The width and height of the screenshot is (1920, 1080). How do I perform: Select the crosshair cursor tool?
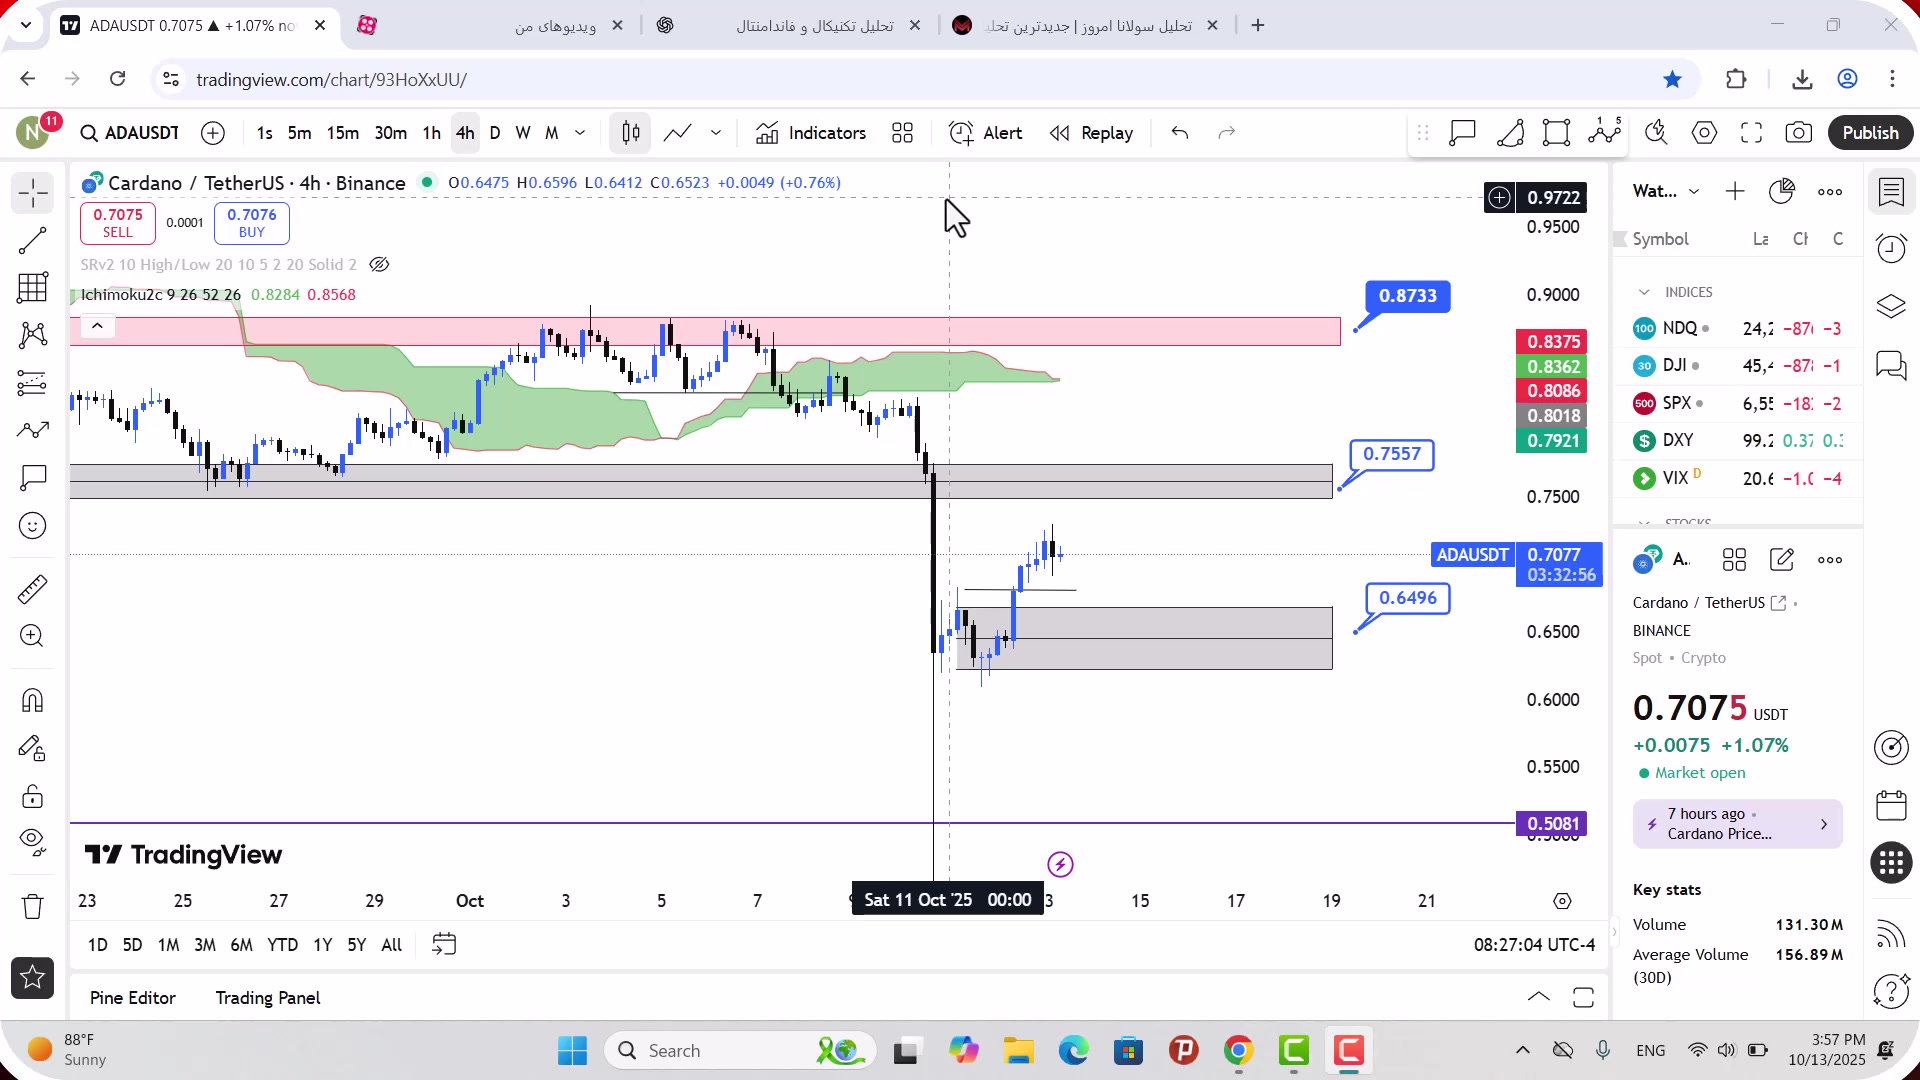(33, 193)
